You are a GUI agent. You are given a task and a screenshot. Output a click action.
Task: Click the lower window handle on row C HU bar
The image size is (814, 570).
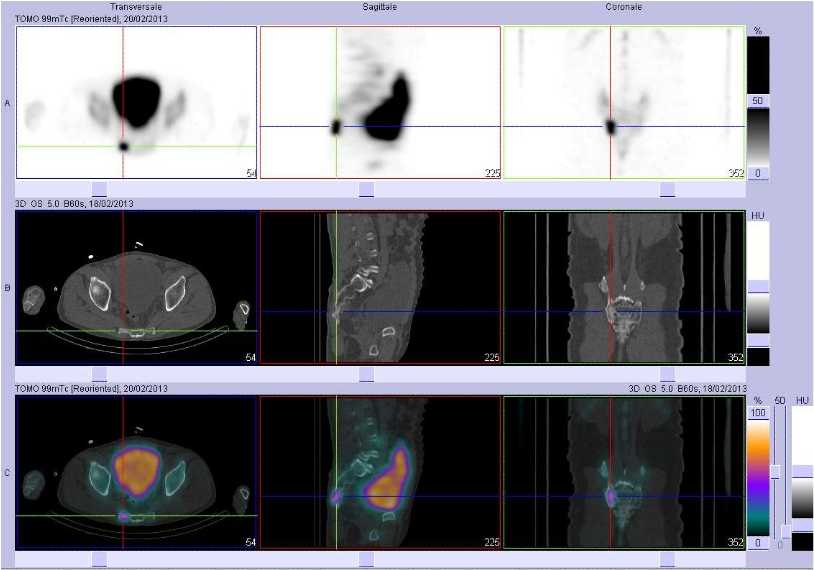tap(803, 525)
